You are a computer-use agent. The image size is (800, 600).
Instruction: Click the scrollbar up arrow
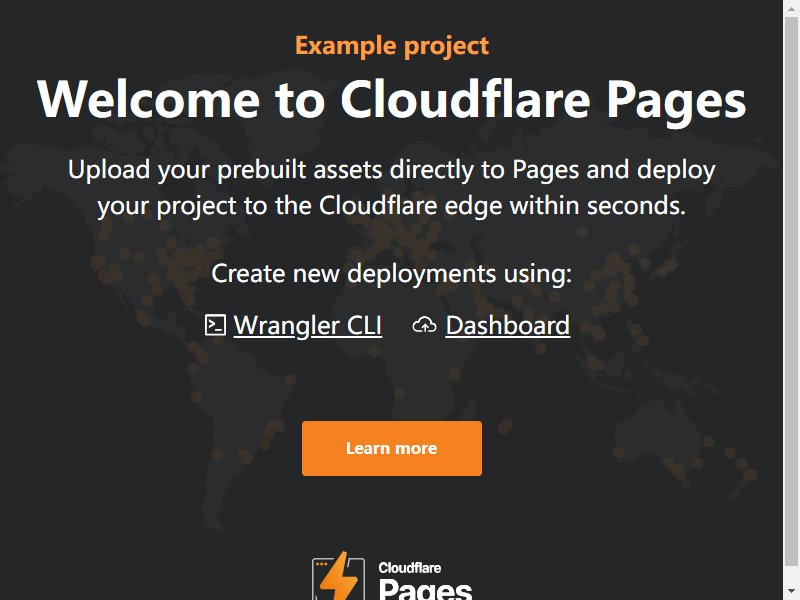[x=791, y=7]
